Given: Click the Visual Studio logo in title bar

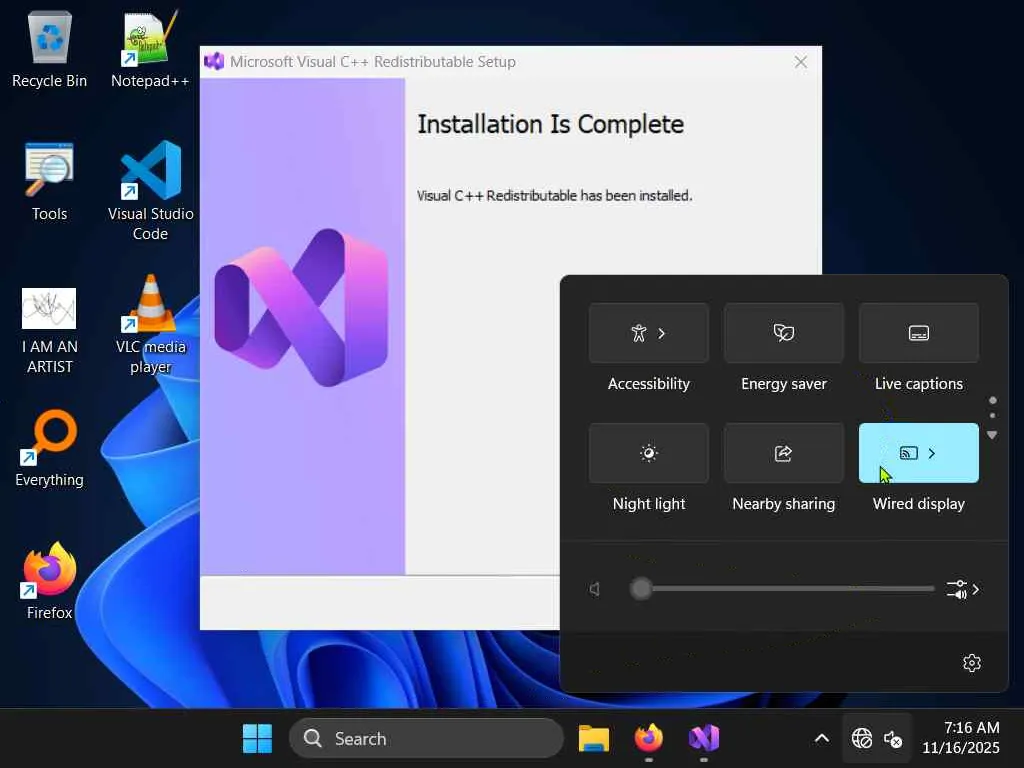Looking at the screenshot, I should tap(214, 61).
